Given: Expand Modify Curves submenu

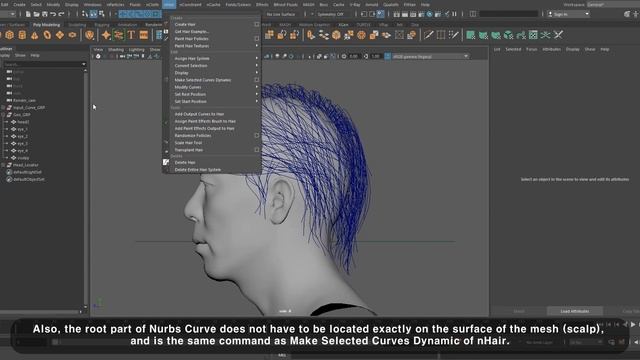Looking at the screenshot, I should tap(257, 87).
